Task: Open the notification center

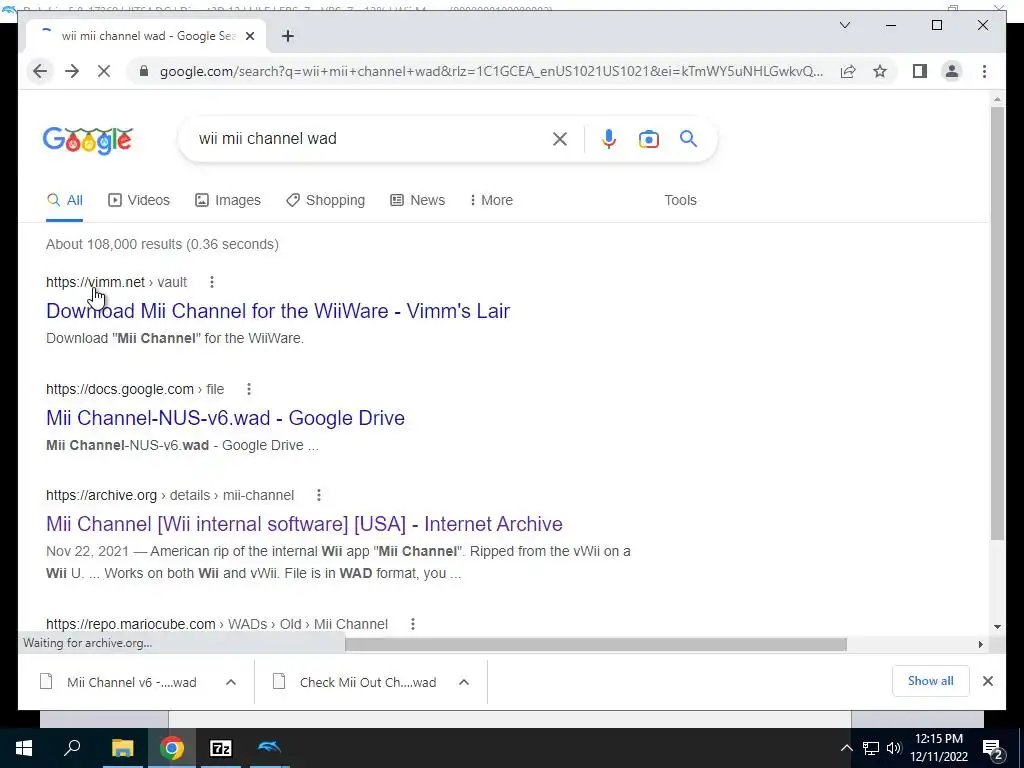Action: (x=993, y=749)
